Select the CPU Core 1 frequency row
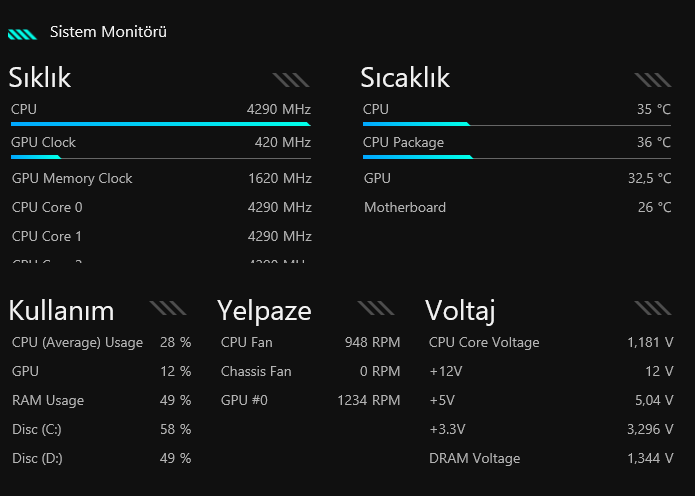Screen dimensions: 695x496 coord(161,237)
